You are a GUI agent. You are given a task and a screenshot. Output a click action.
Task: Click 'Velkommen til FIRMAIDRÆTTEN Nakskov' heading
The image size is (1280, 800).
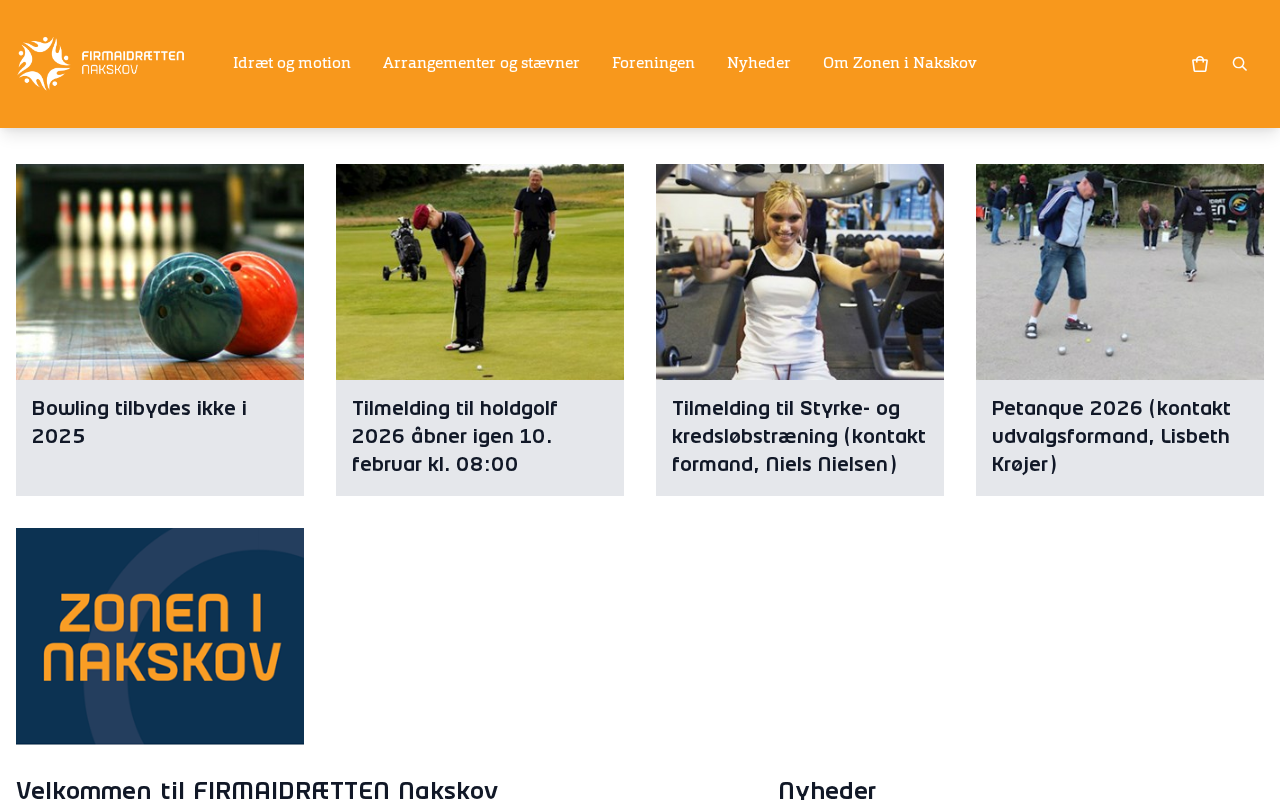257,790
